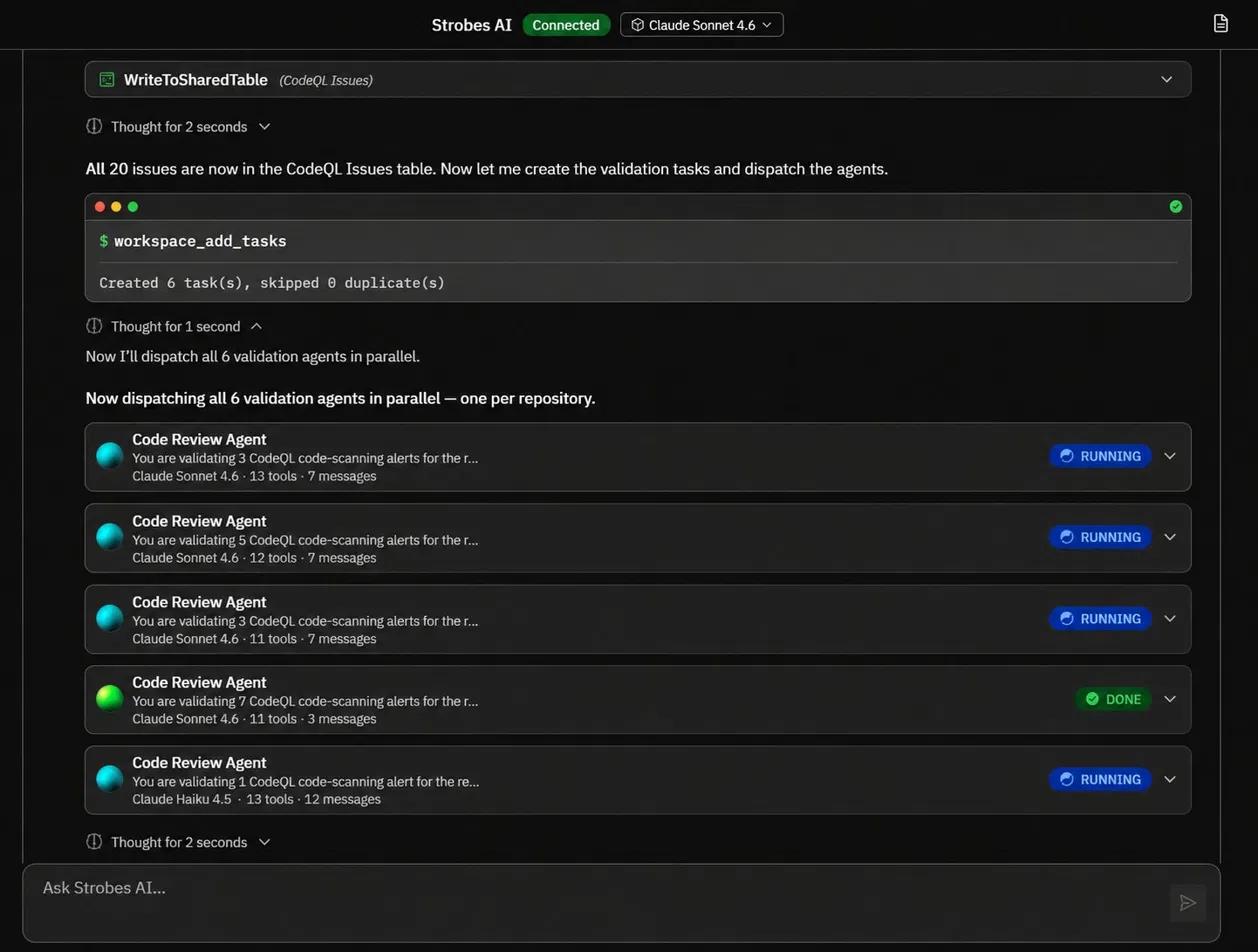Click the thought icon beside 'Thought for 1 second'

click(x=94, y=327)
